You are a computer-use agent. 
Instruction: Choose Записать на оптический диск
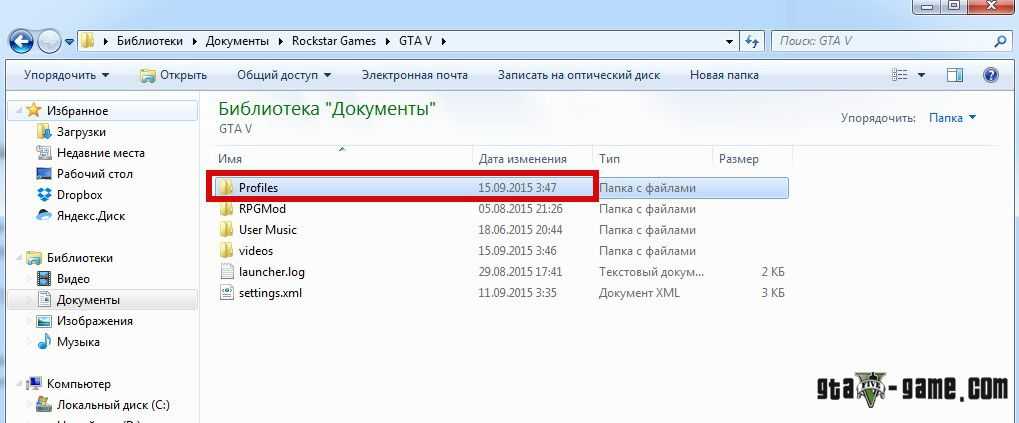[579, 75]
